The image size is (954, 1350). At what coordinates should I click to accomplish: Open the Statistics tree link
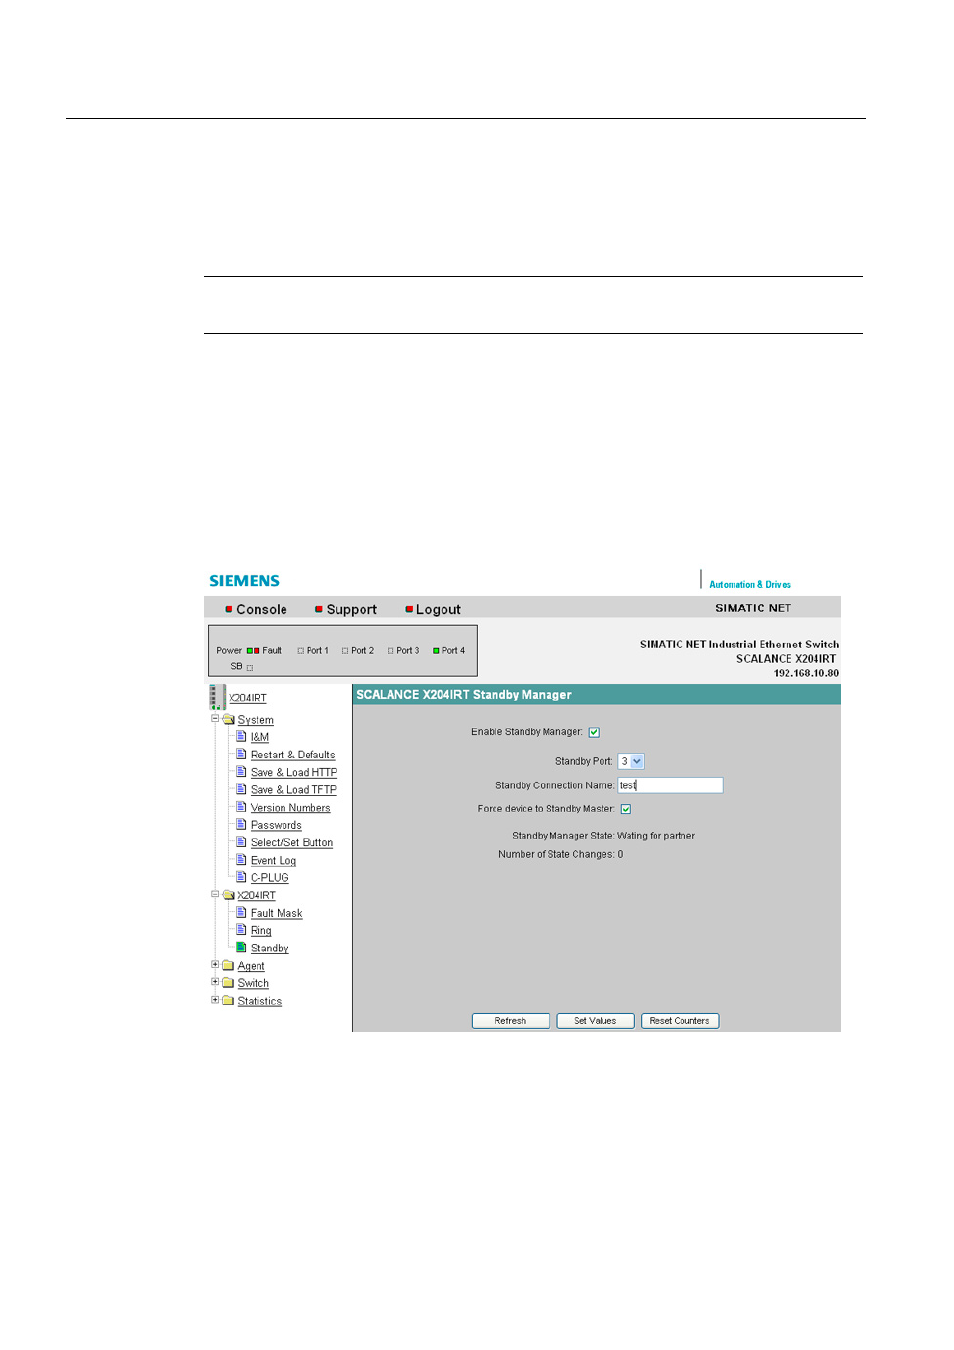pos(260,1002)
